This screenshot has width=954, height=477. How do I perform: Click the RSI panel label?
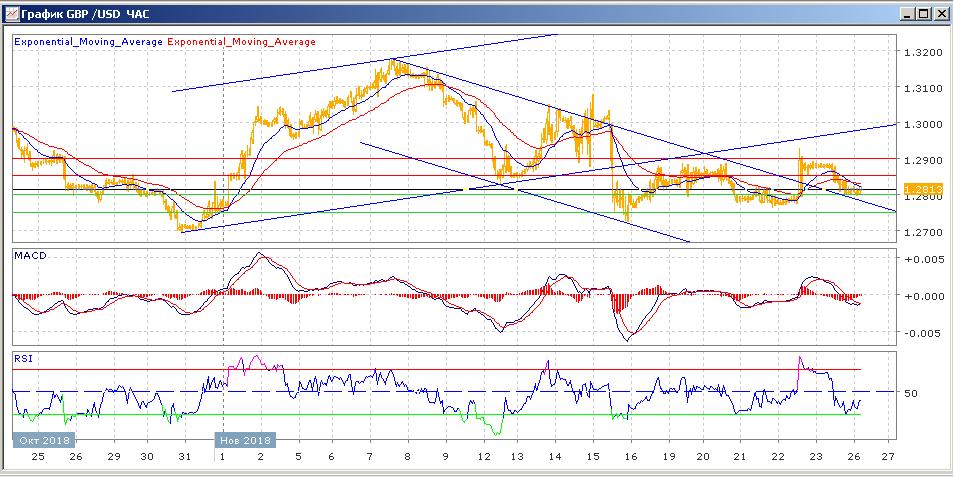(24, 358)
